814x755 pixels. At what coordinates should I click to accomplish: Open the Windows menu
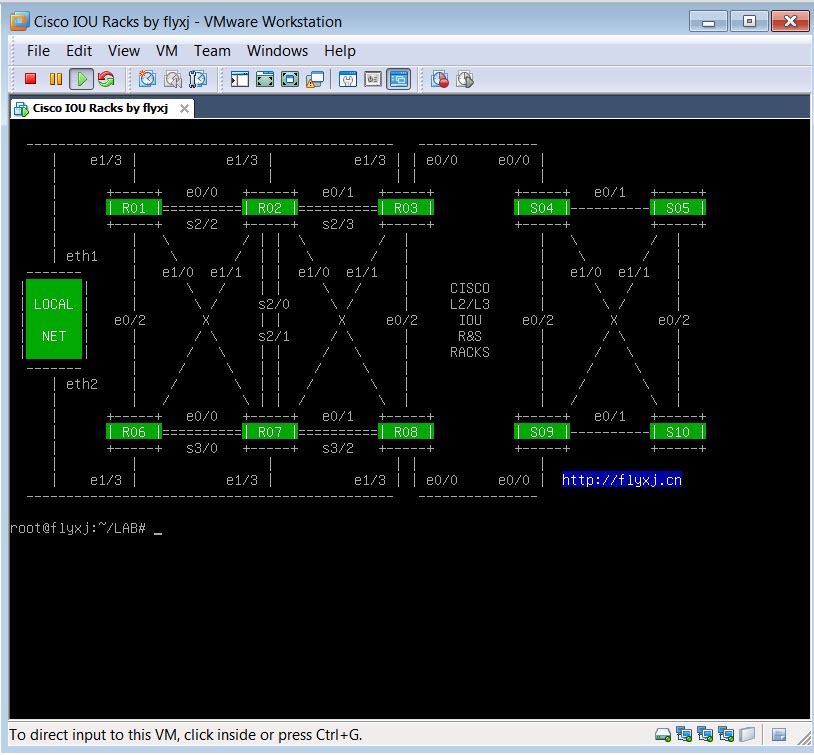277,51
